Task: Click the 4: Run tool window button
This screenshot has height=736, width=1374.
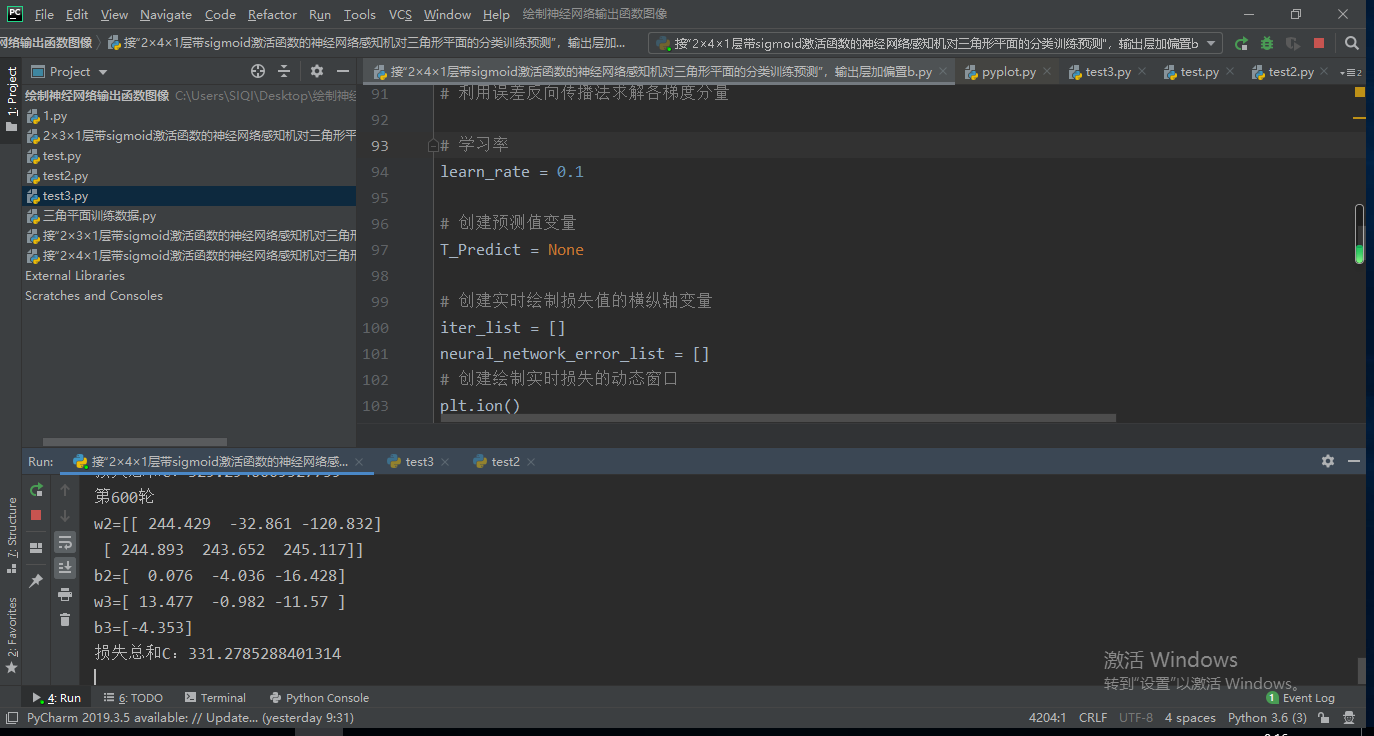Action: point(57,698)
